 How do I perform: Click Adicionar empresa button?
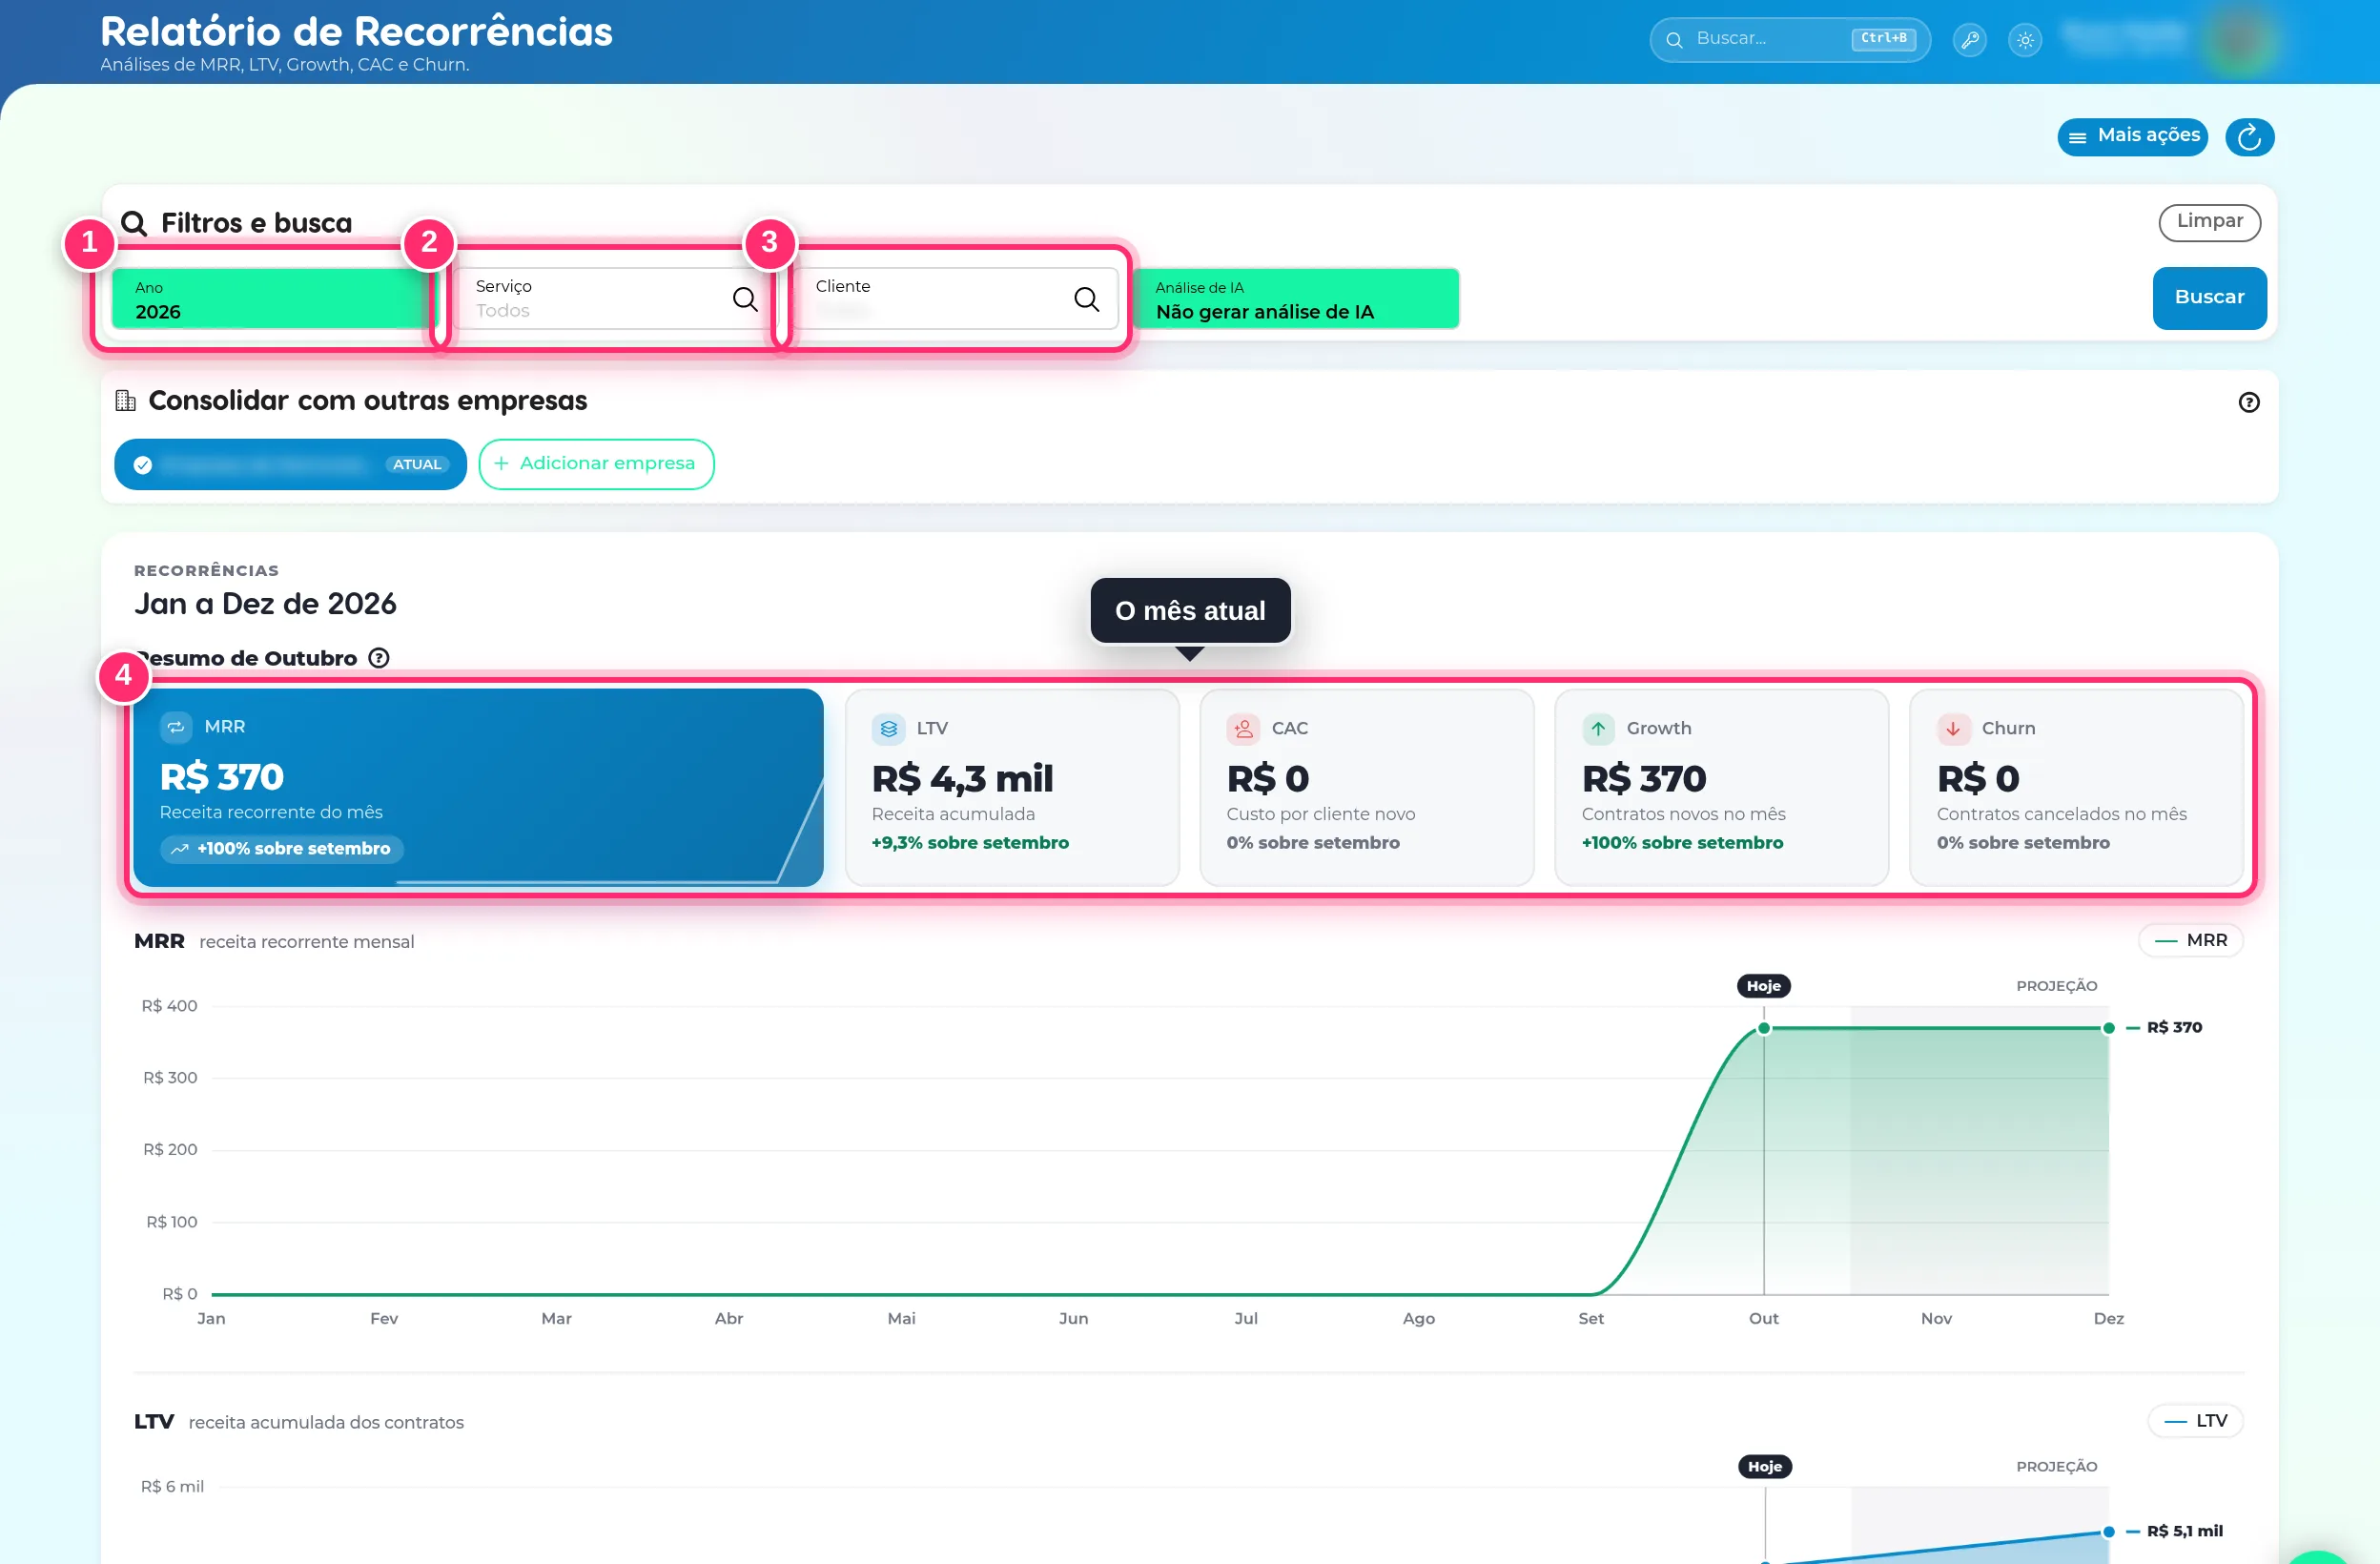596,464
